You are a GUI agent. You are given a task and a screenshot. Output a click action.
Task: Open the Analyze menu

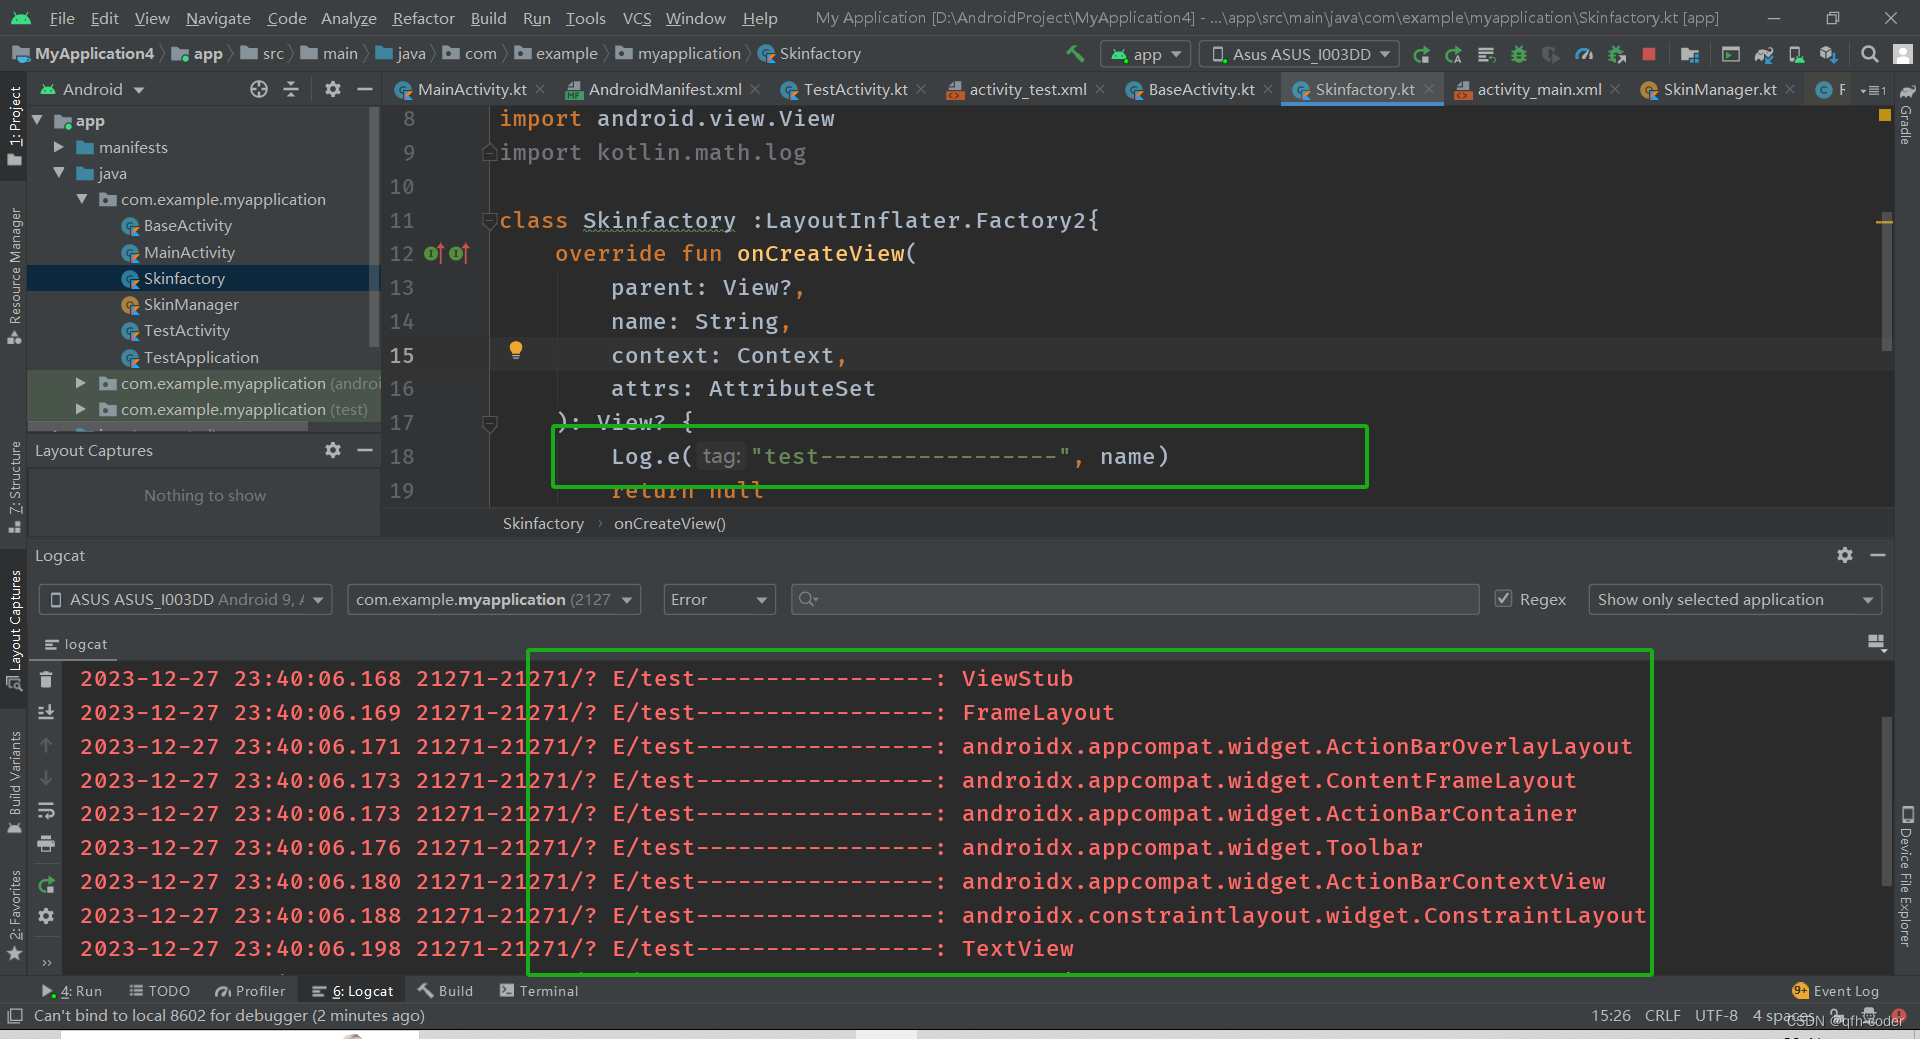click(x=348, y=18)
